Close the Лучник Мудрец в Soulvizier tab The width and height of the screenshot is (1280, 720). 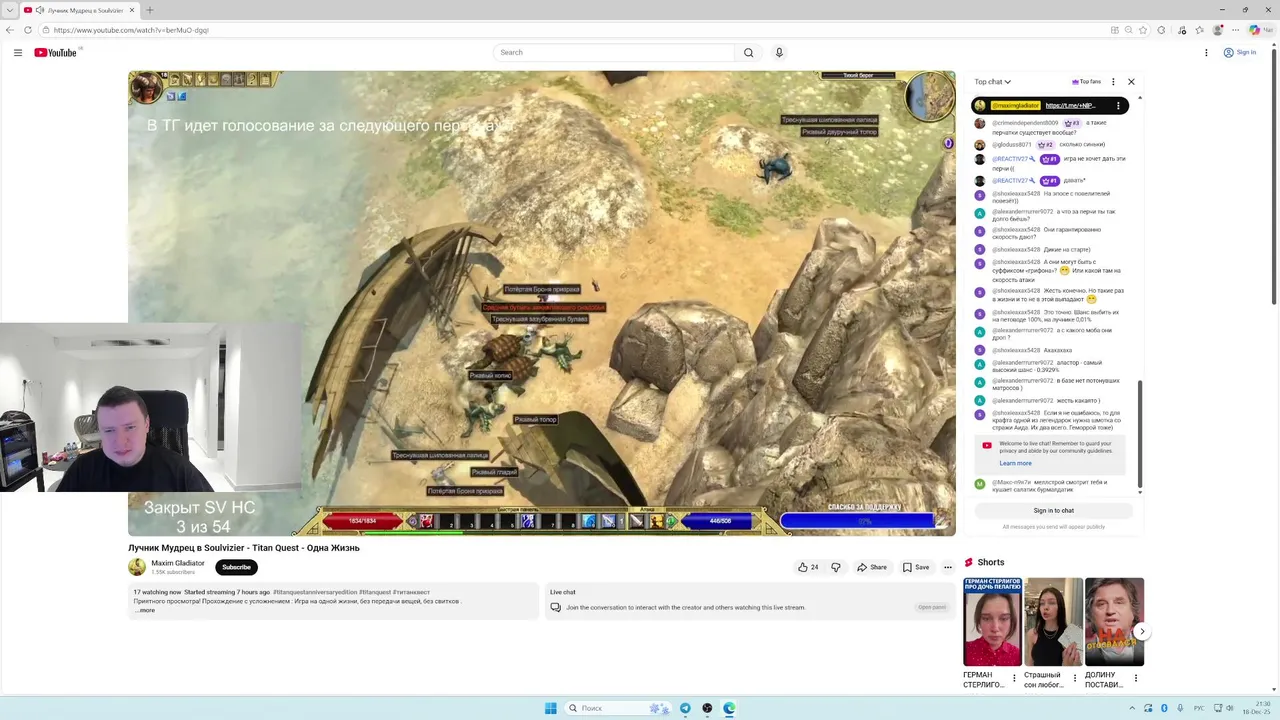[x=132, y=10]
